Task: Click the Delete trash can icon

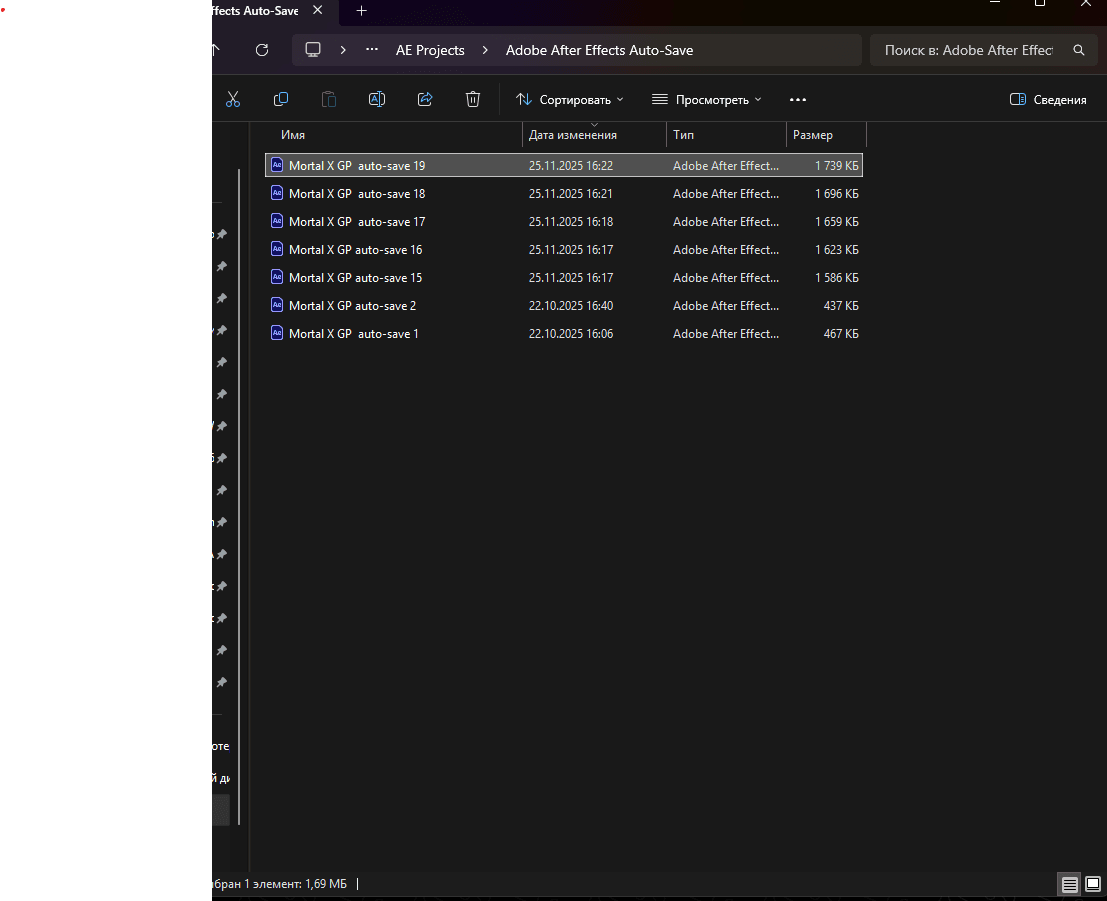Action: click(x=473, y=99)
